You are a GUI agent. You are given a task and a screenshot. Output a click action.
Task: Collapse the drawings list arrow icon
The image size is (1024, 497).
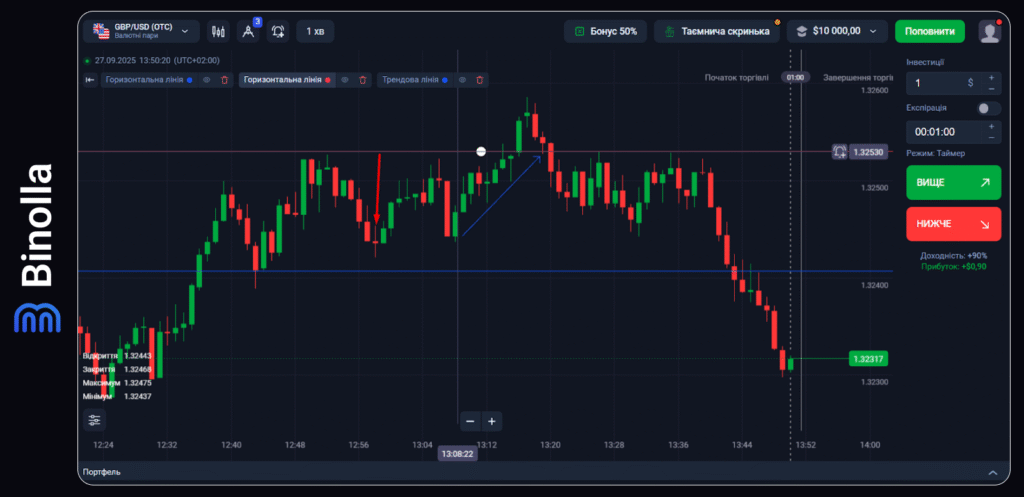(89, 79)
